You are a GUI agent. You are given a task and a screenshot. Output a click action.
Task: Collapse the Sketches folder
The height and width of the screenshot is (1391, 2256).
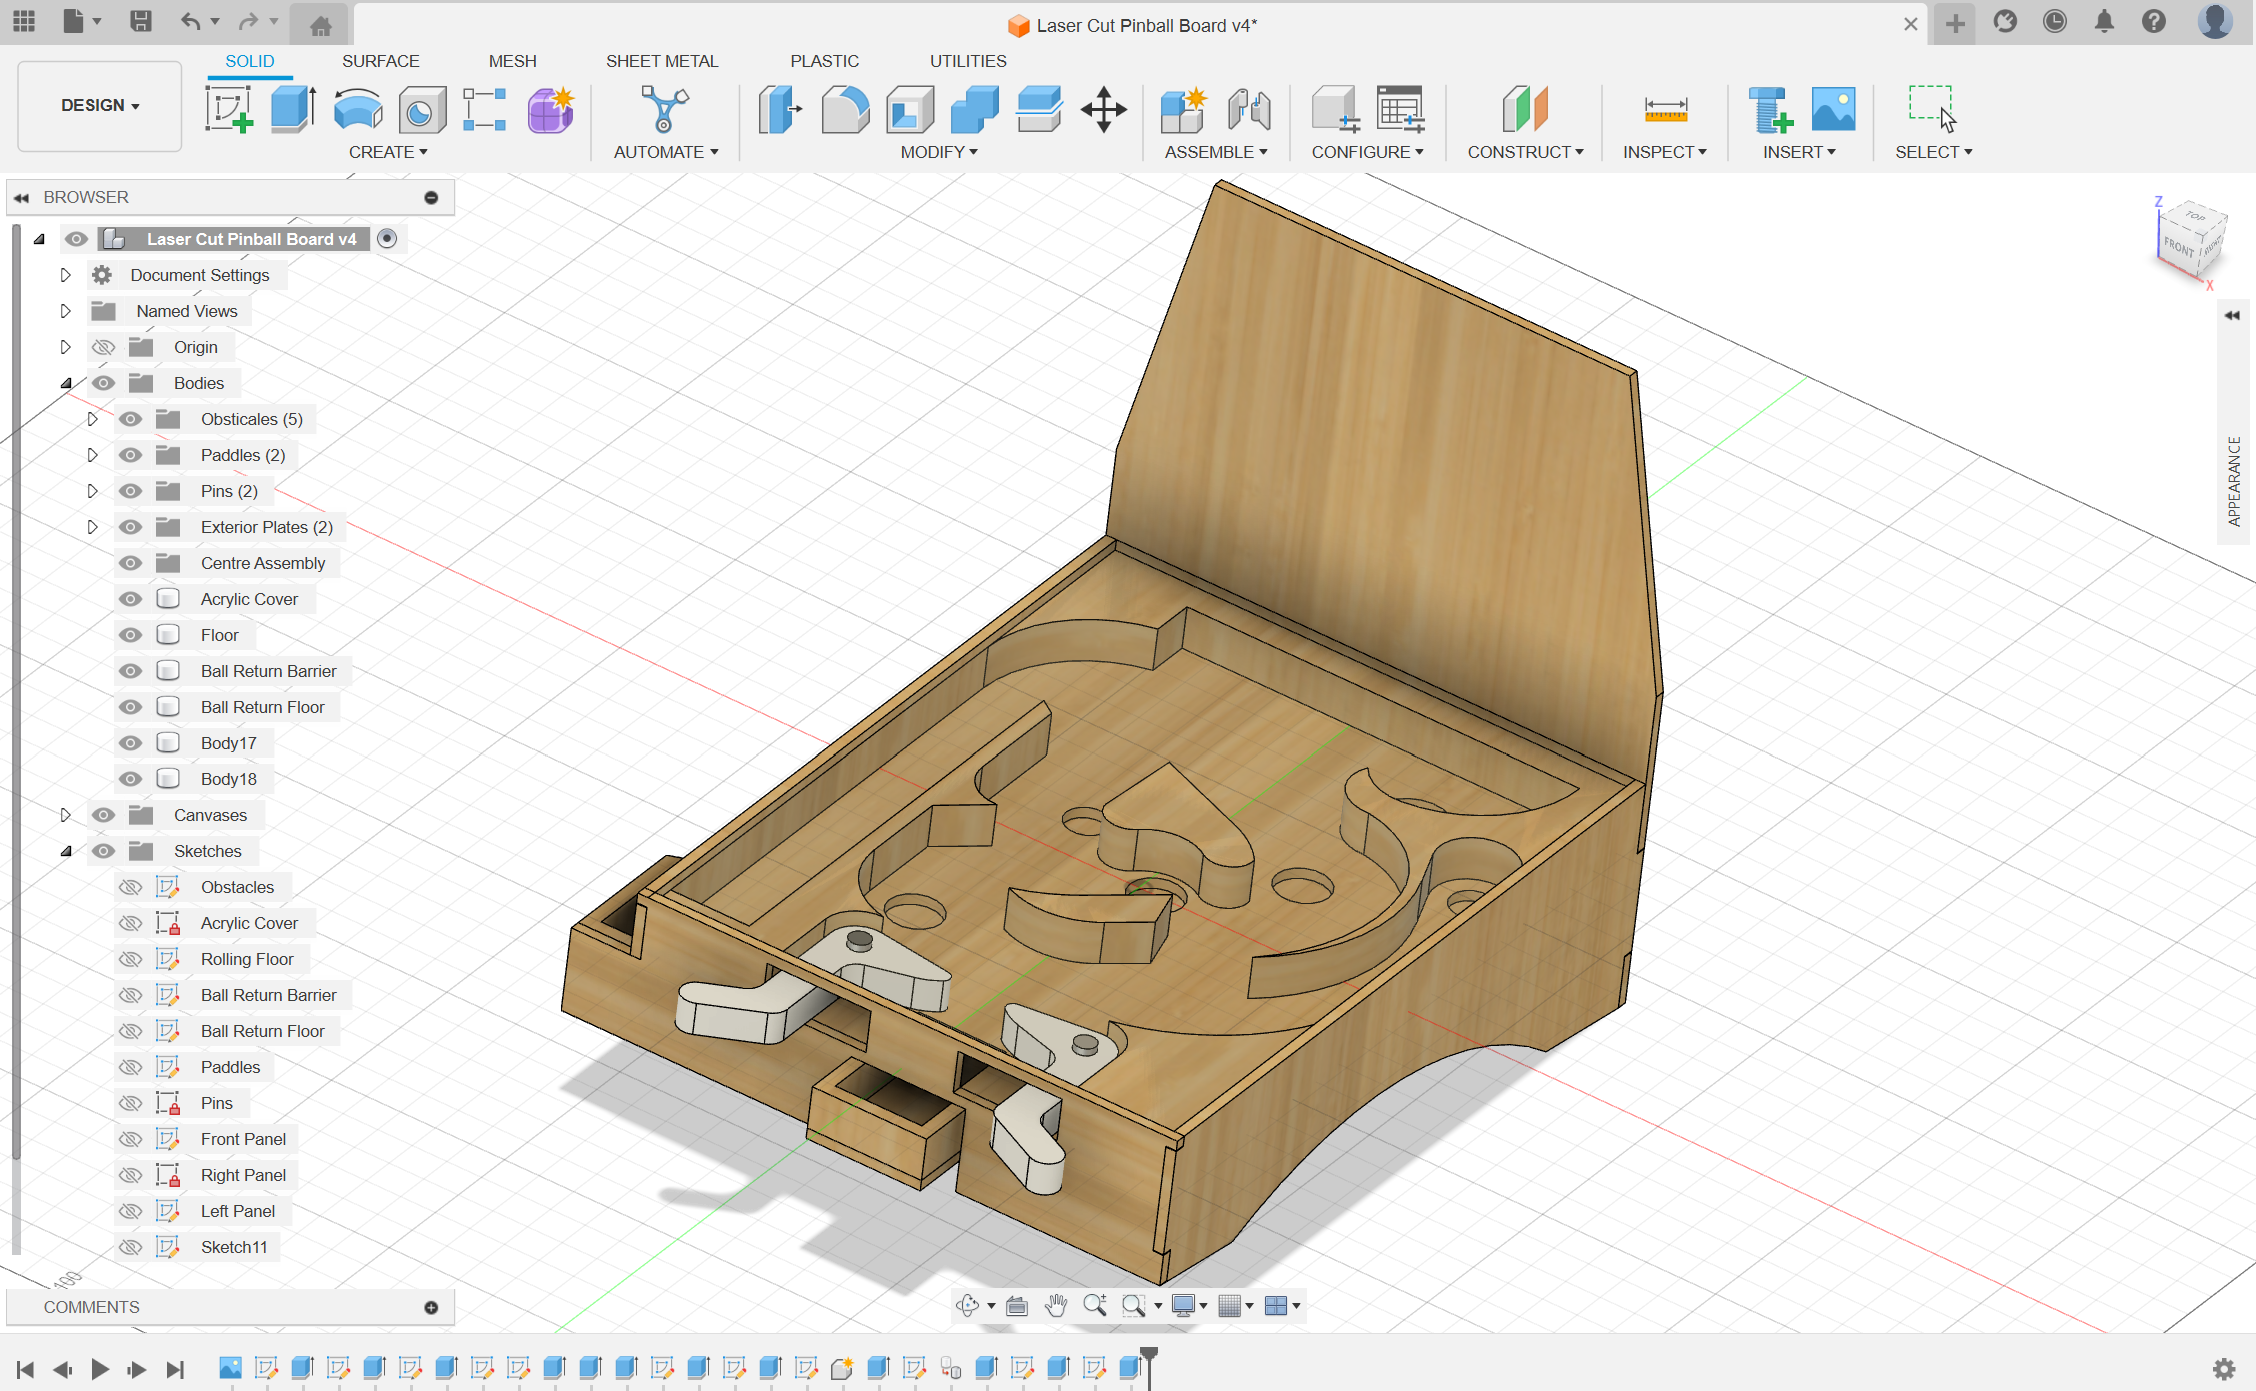coord(66,851)
